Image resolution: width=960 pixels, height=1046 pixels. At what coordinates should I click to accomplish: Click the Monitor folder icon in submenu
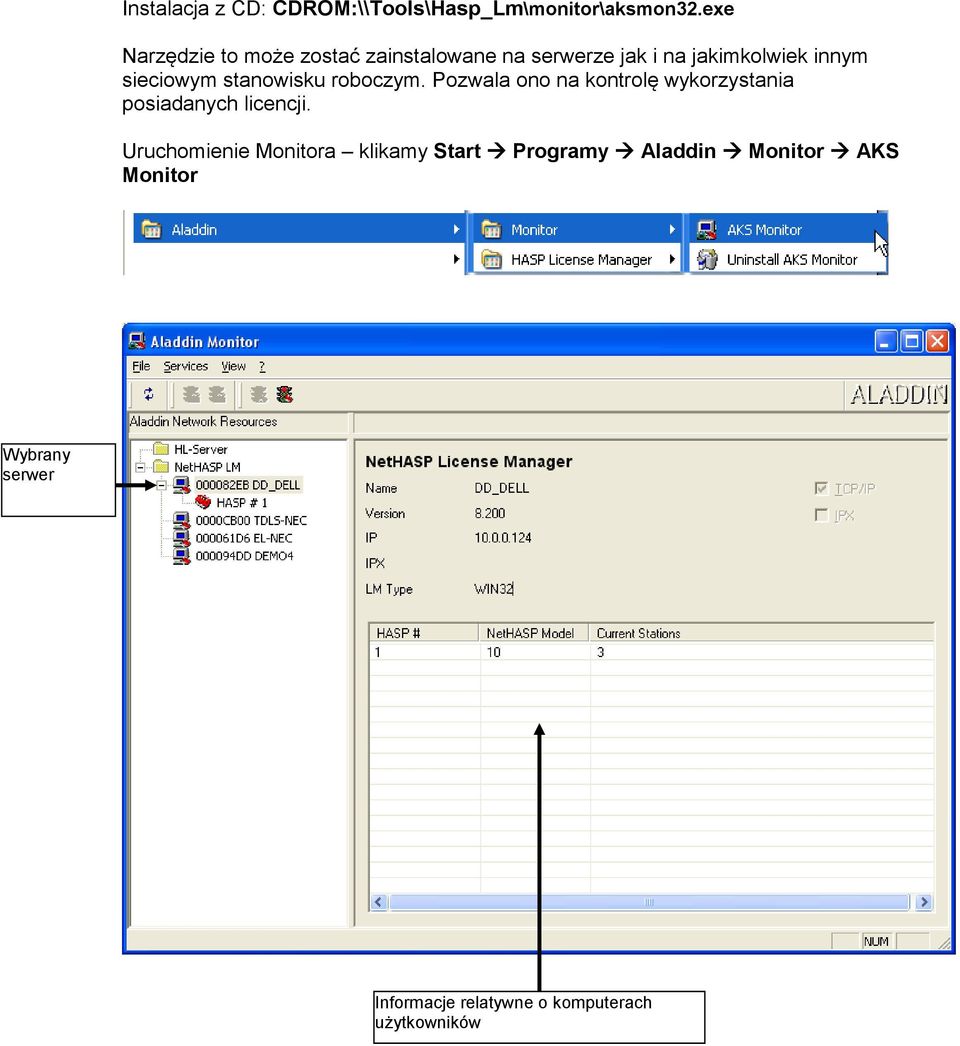click(x=492, y=229)
